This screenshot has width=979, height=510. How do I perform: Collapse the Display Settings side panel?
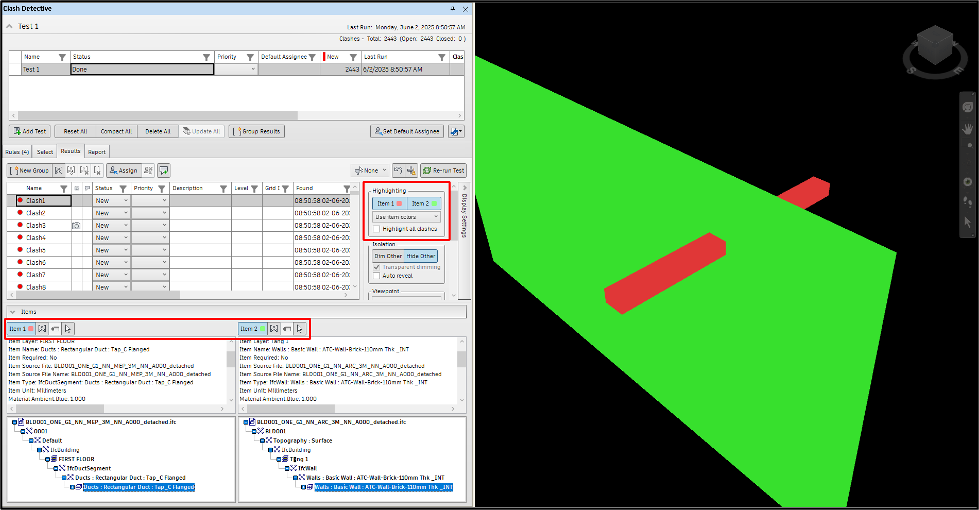click(464, 187)
